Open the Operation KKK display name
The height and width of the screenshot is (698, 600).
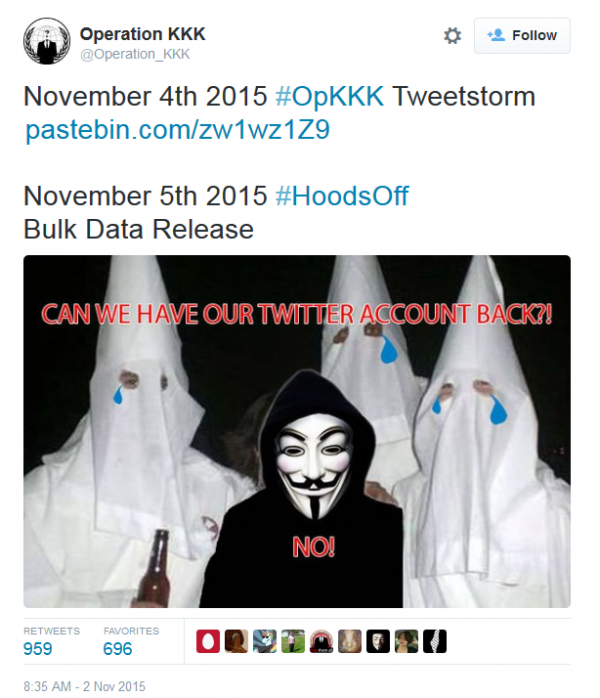[x=142, y=34]
